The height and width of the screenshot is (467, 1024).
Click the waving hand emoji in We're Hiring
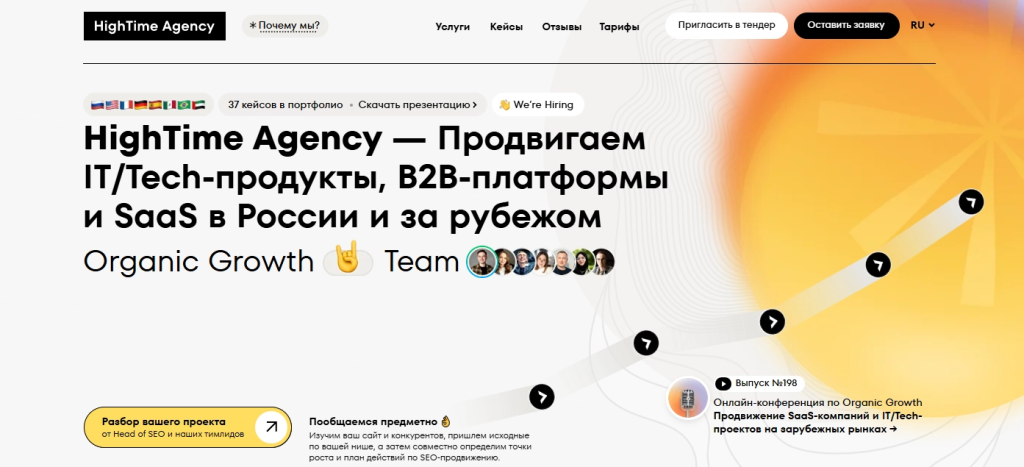click(x=504, y=105)
